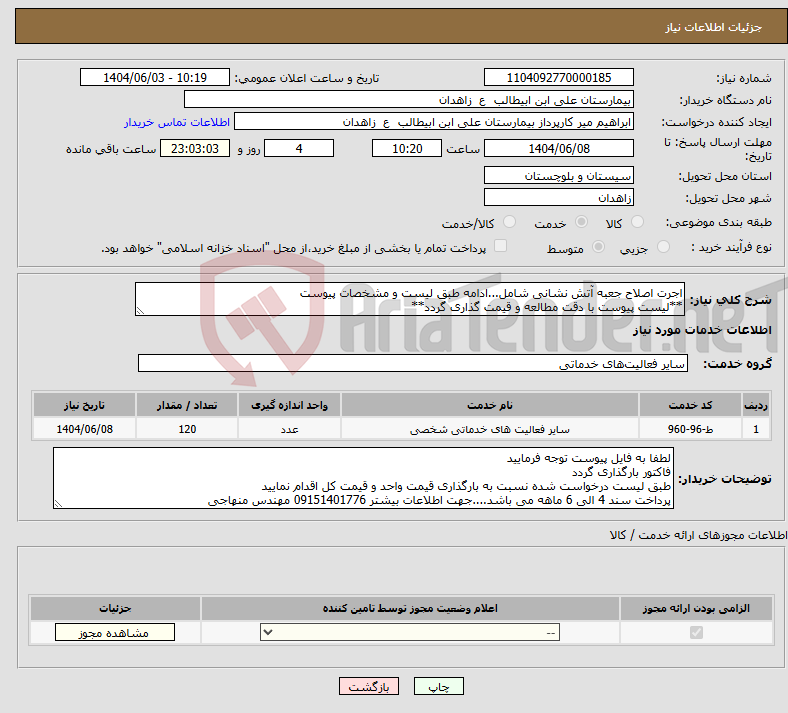Click the شهر محل تحویل field زاهدان
Viewport: 788px width, 713px height.
[559, 197]
